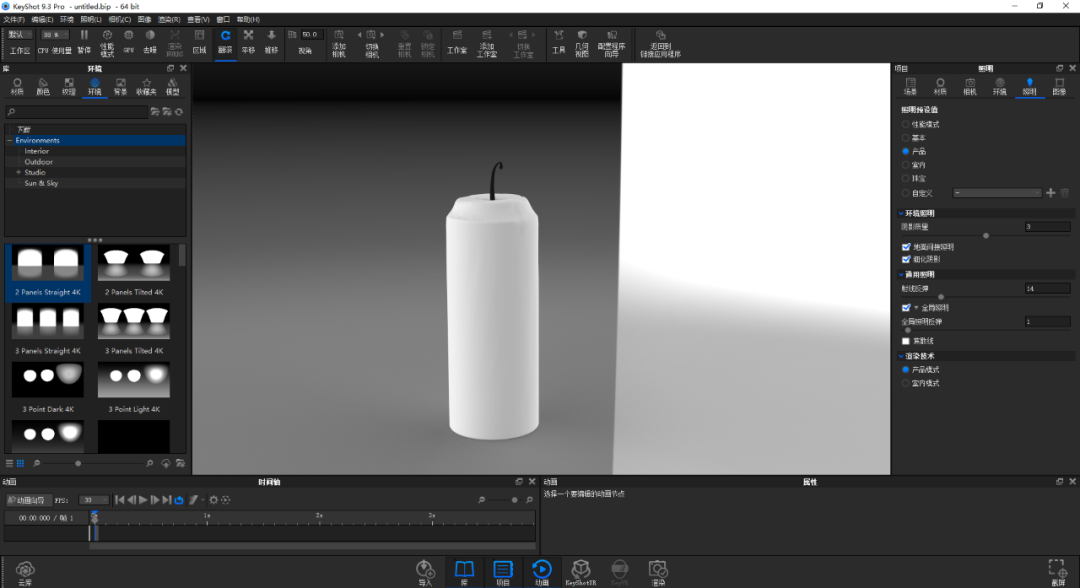Toggle the Animation (动画) button in the bottom toolbar
The width and height of the screenshot is (1080, 588).
[542, 572]
